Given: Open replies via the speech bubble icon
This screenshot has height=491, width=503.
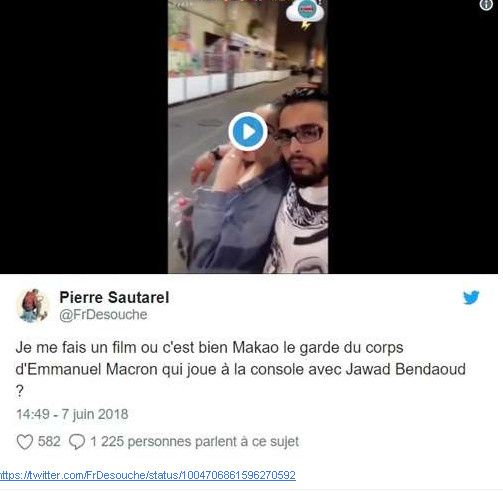Looking at the screenshot, I should coord(77,442).
